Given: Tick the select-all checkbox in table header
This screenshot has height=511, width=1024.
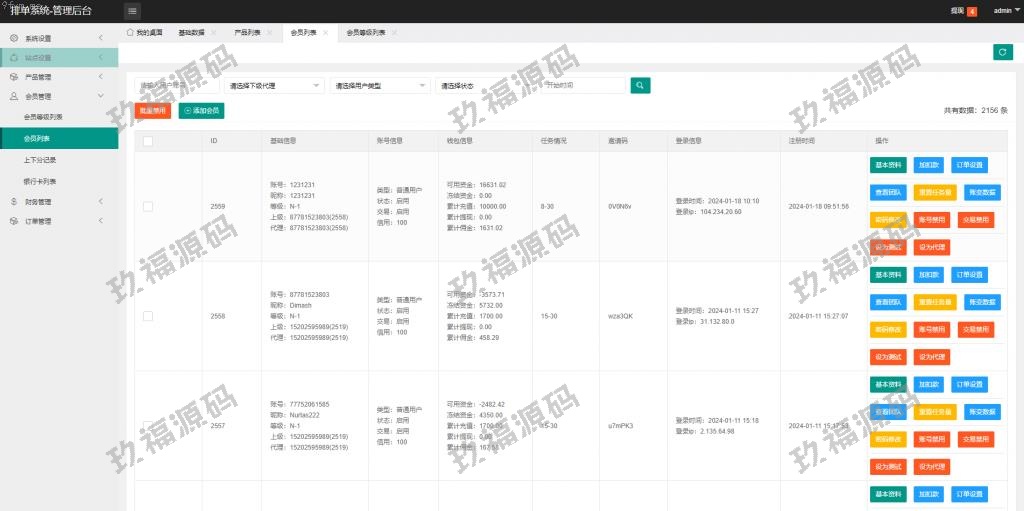Looking at the screenshot, I should point(148,141).
